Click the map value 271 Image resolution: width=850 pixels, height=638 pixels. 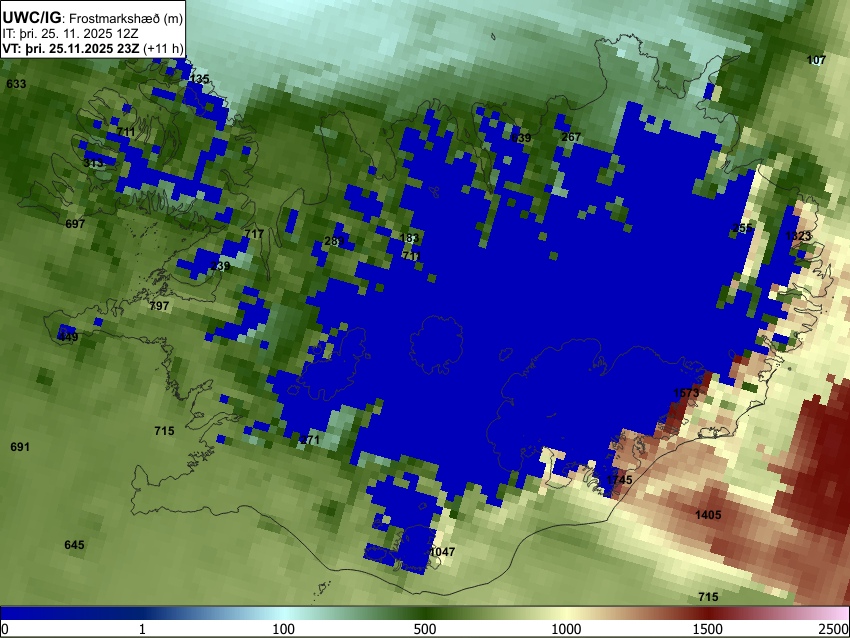(310, 440)
